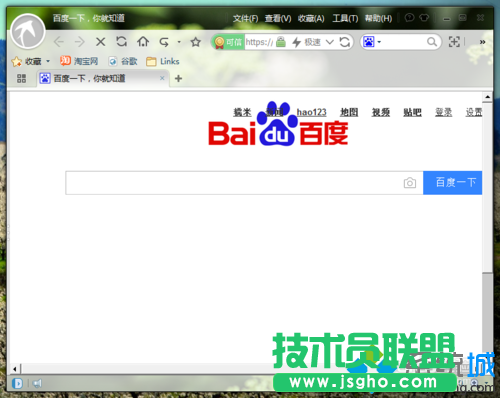Click the magnifier search icon
The height and width of the screenshot is (398, 500).
click(x=432, y=42)
